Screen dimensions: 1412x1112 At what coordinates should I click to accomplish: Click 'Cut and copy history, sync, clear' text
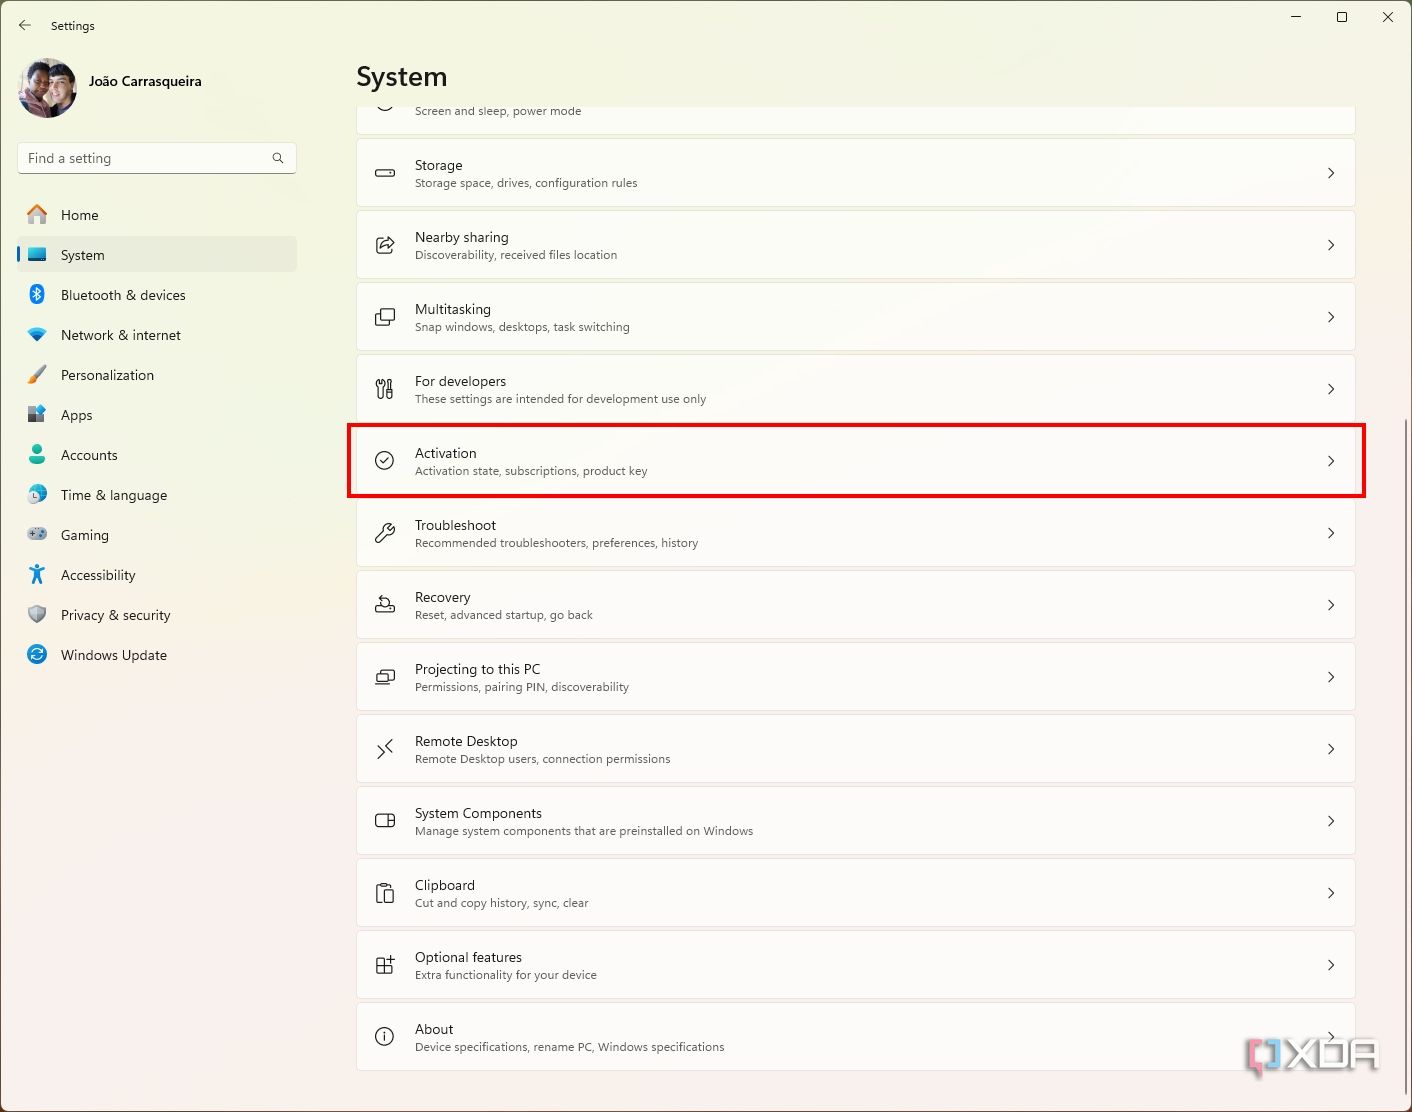[502, 903]
